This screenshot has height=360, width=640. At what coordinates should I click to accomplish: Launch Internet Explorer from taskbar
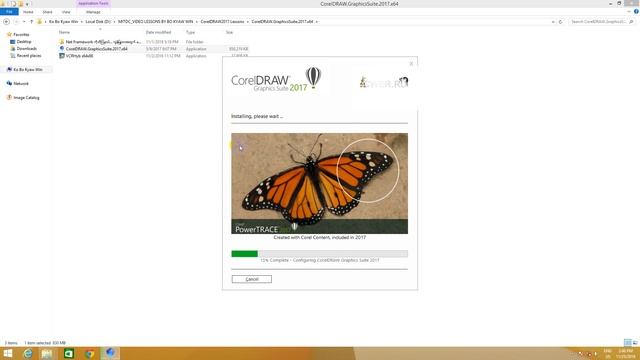click(x=27, y=353)
